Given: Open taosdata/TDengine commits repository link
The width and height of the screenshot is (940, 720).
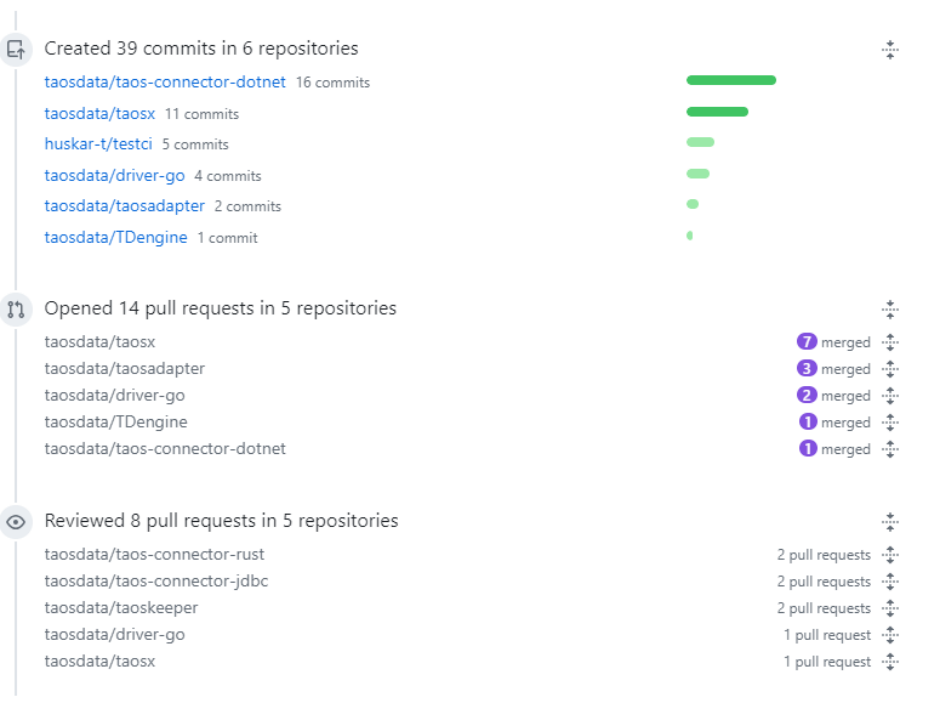Looking at the screenshot, I should point(116,237).
